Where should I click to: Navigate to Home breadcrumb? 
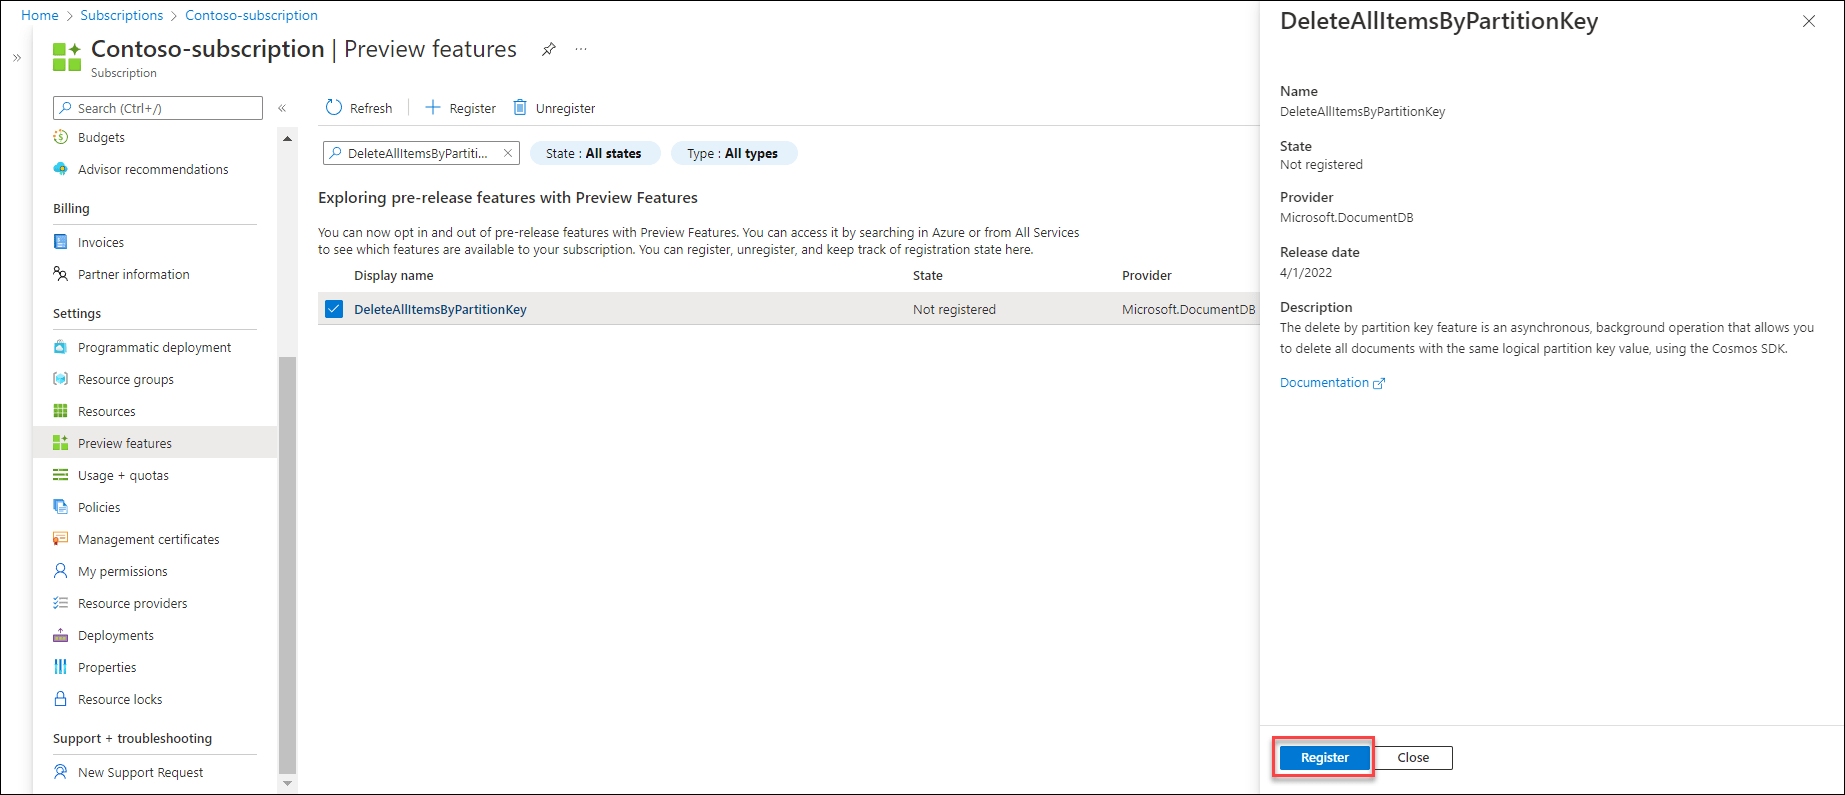tap(40, 15)
